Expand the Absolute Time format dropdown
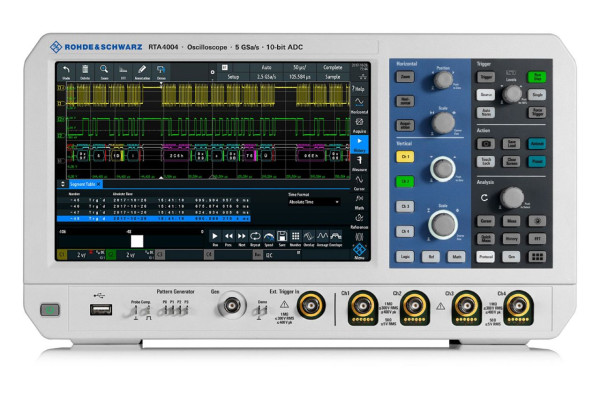This screenshot has width=600, height=400. point(314,201)
